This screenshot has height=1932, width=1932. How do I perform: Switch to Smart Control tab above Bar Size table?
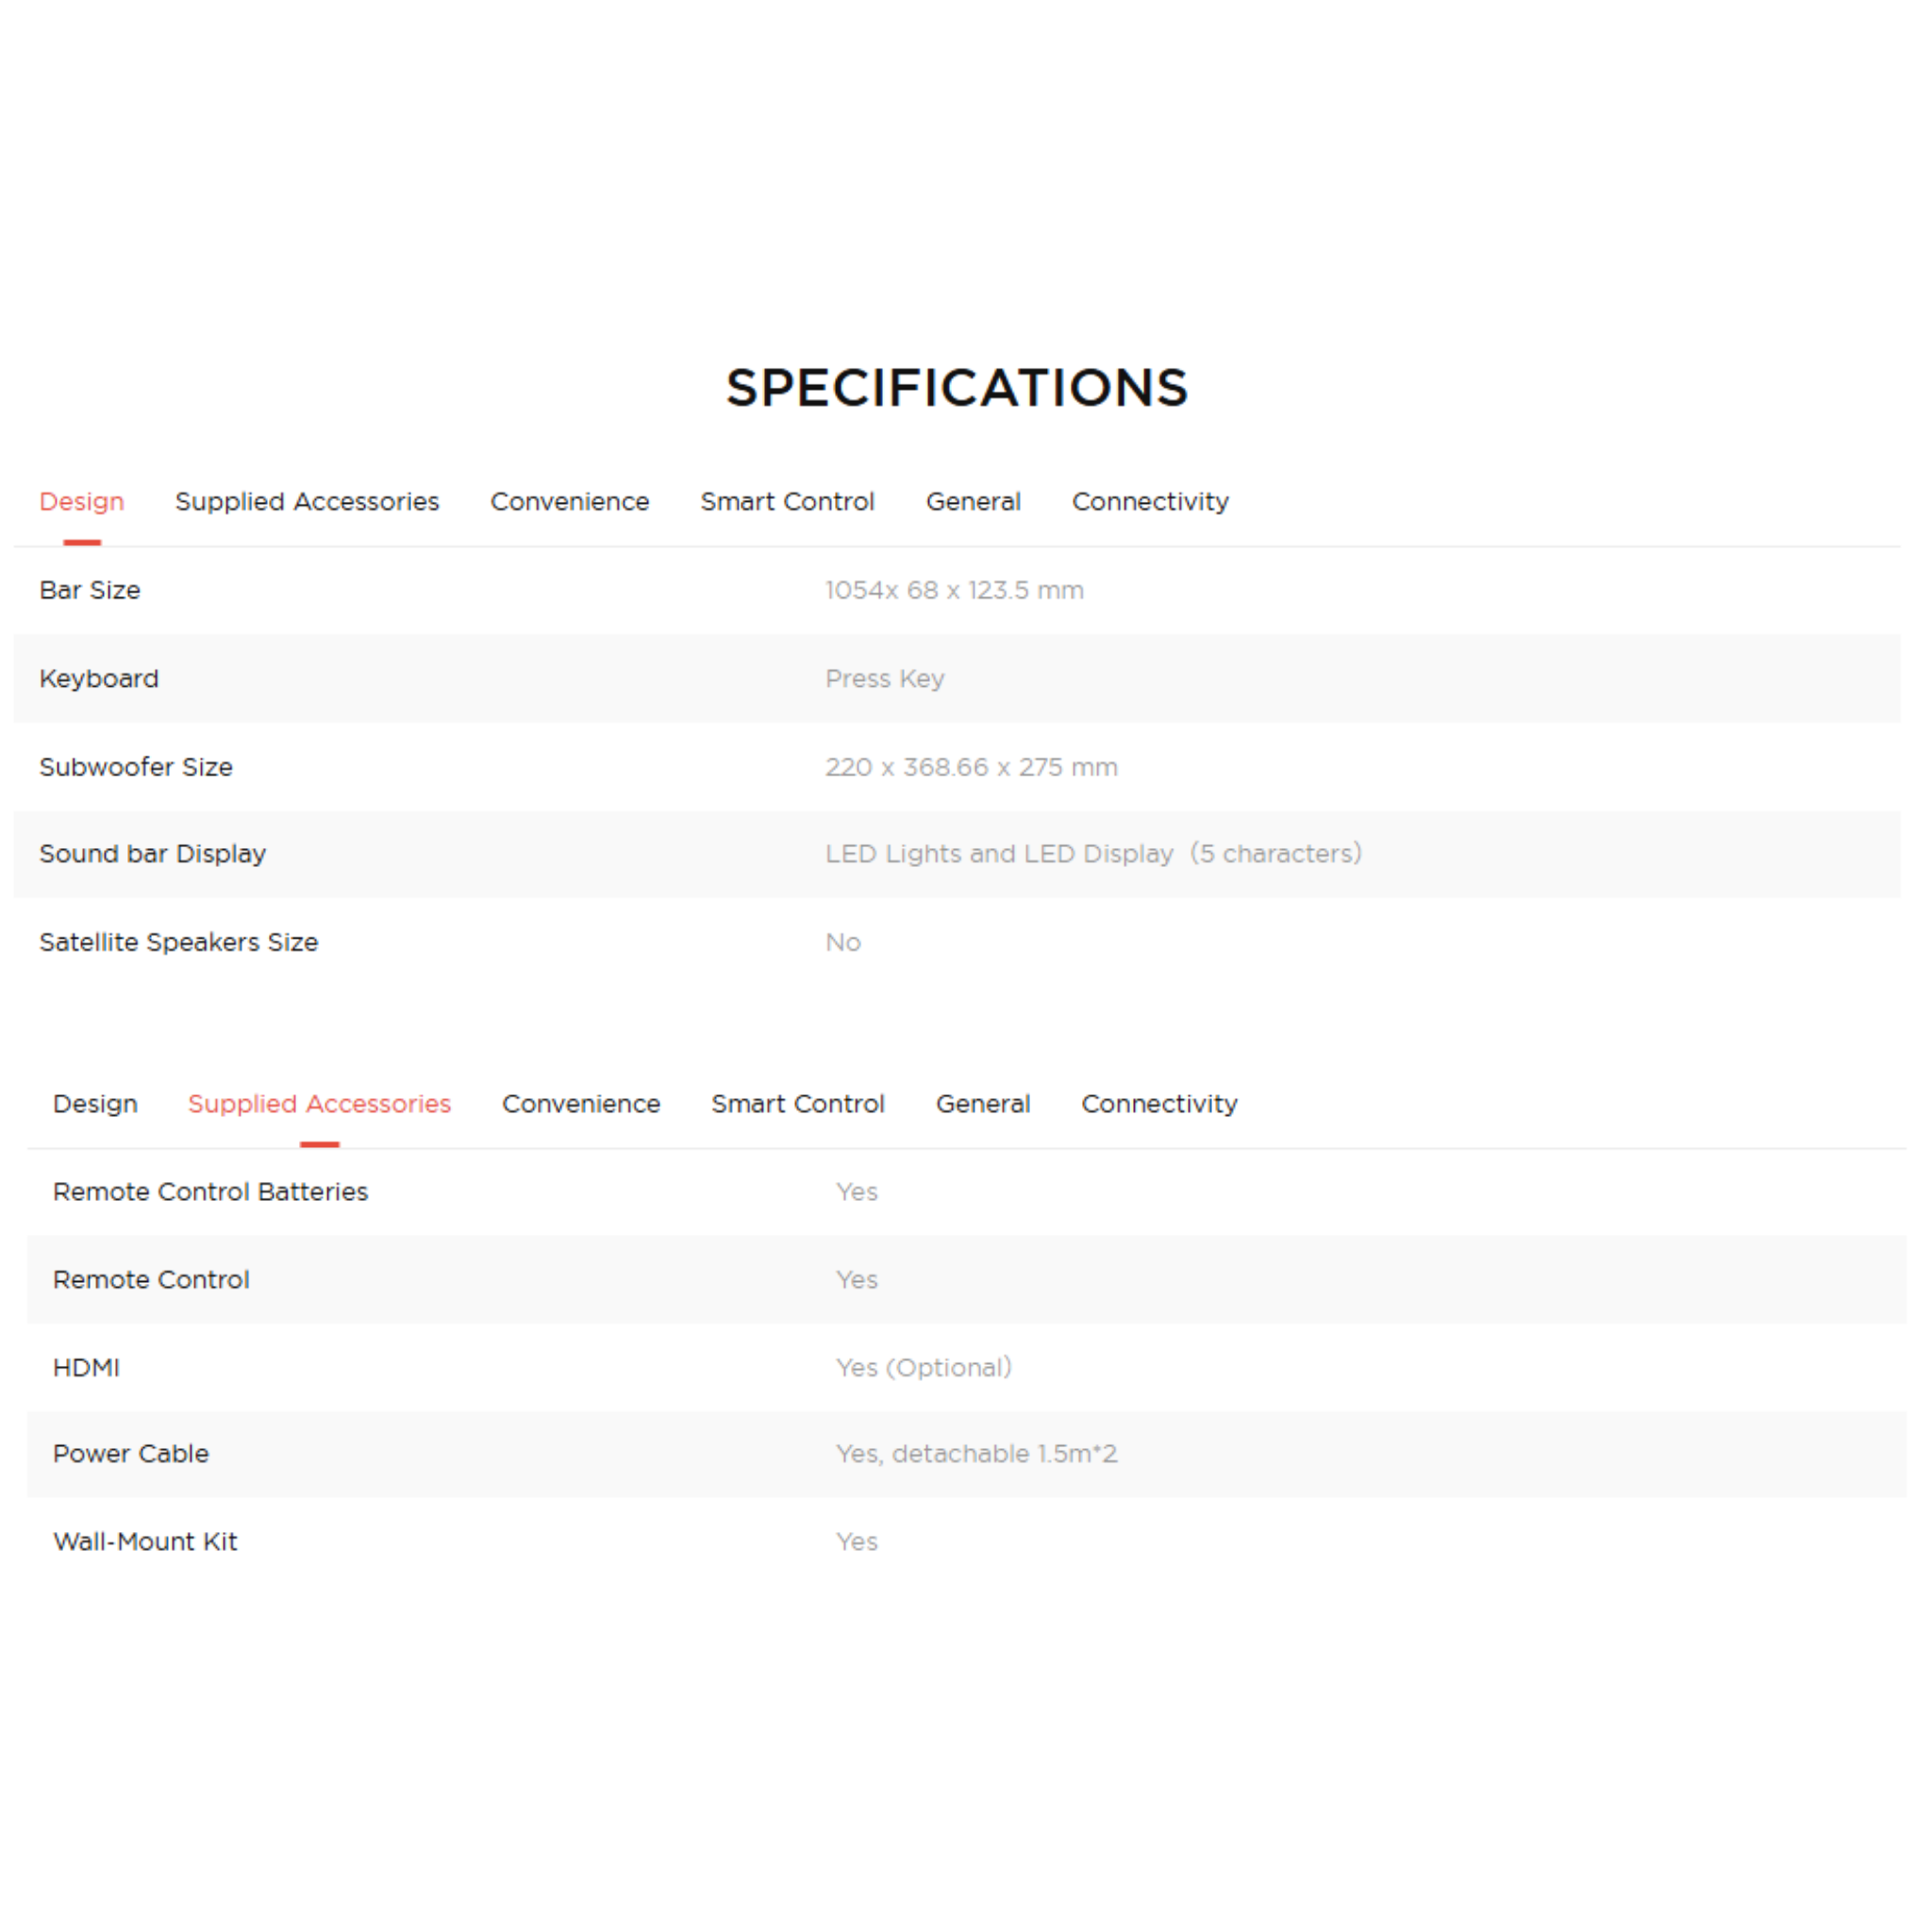click(787, 502)
